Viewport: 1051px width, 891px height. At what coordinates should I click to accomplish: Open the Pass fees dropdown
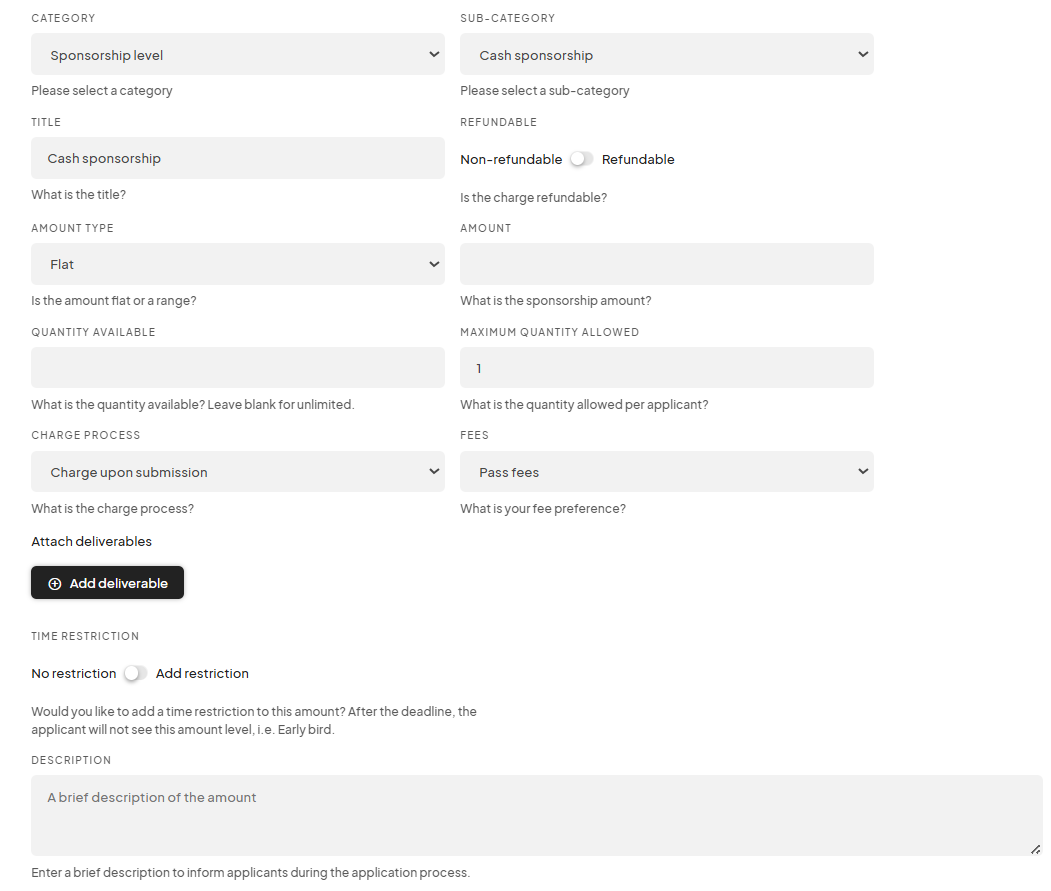(x=667, y=471)
